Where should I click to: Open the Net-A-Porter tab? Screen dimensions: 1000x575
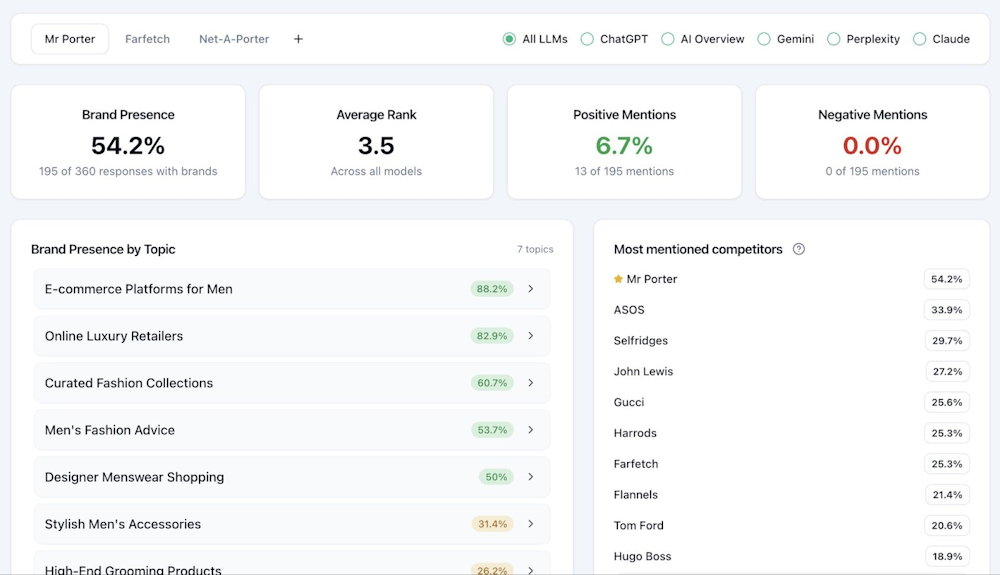(234, 39)
